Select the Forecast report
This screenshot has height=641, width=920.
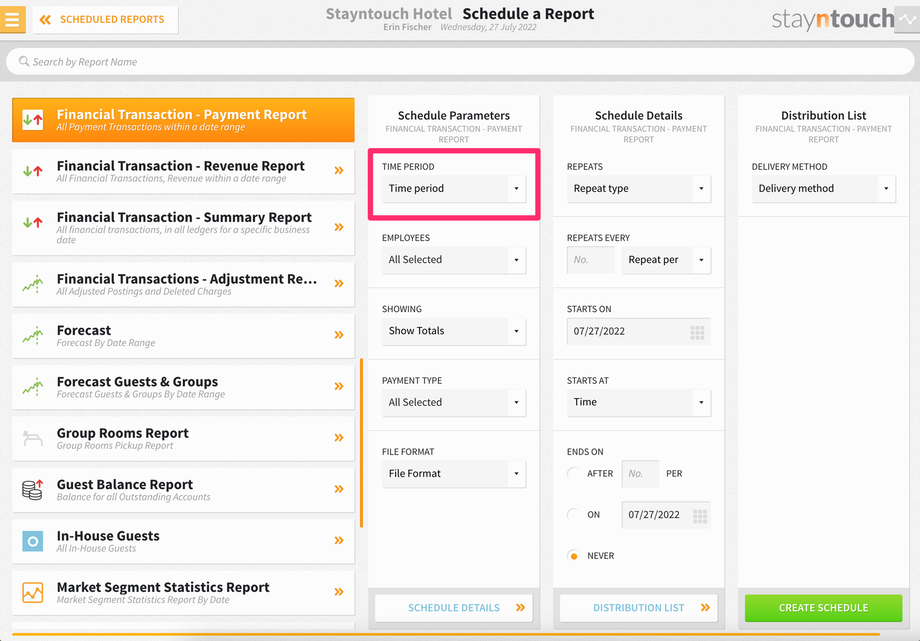tap(183, 336)
